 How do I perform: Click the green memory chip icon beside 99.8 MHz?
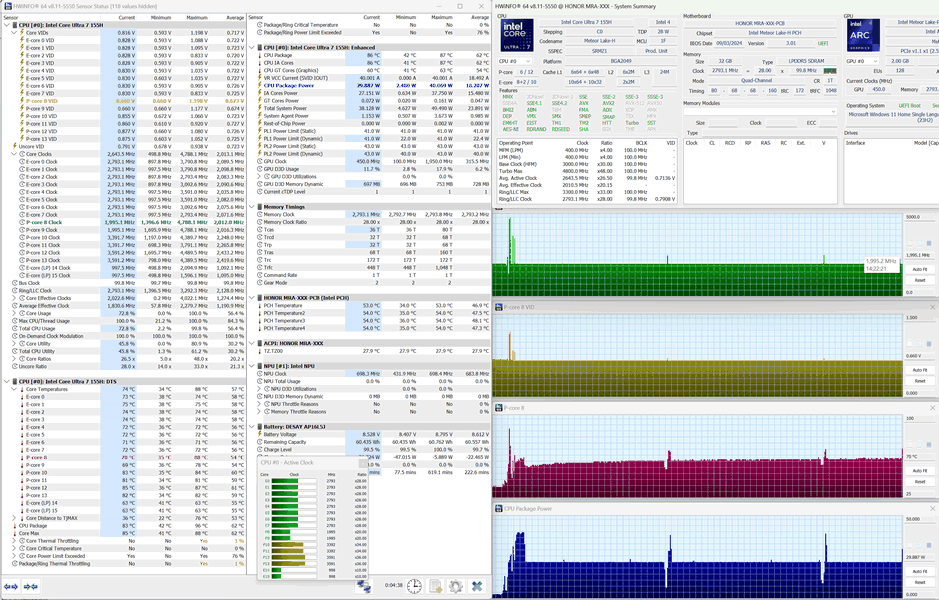click(x=830, y=71)
